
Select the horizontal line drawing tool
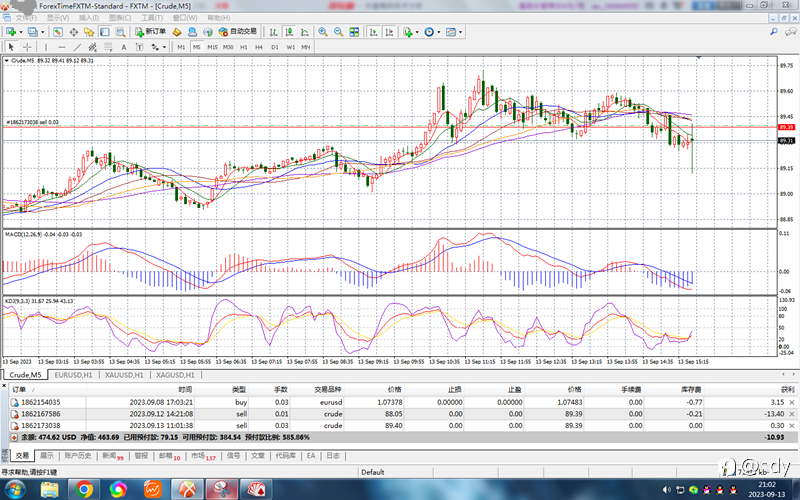coord(62,47)
